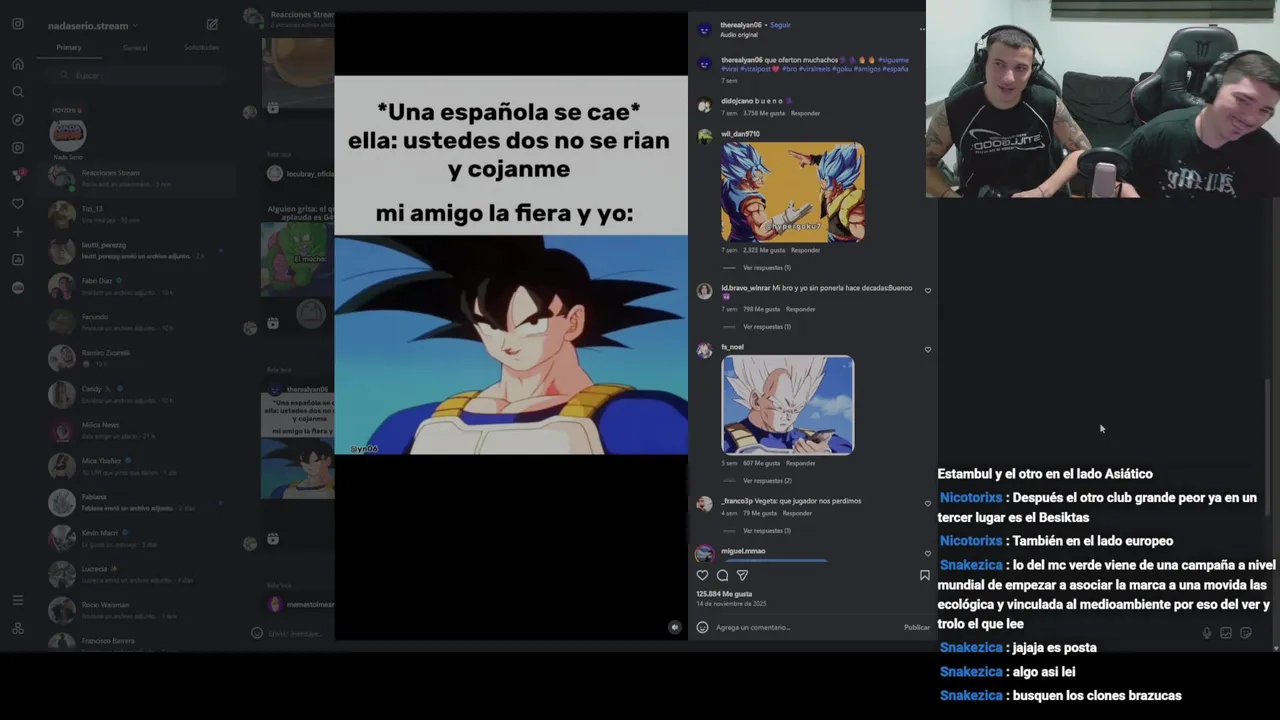Compose a new message with the pencil icon
The width and height of the screenshot is (1280, 720).
pos(212,24)
